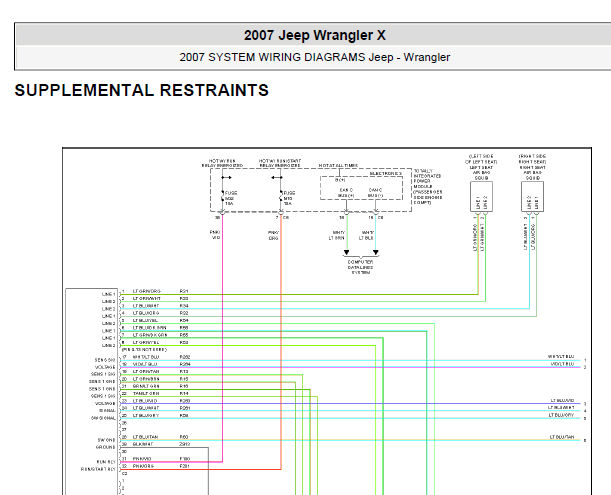Select pin 18 'VIO/LT BLU' wire label
611x495 pixels.
click(145, 364)
